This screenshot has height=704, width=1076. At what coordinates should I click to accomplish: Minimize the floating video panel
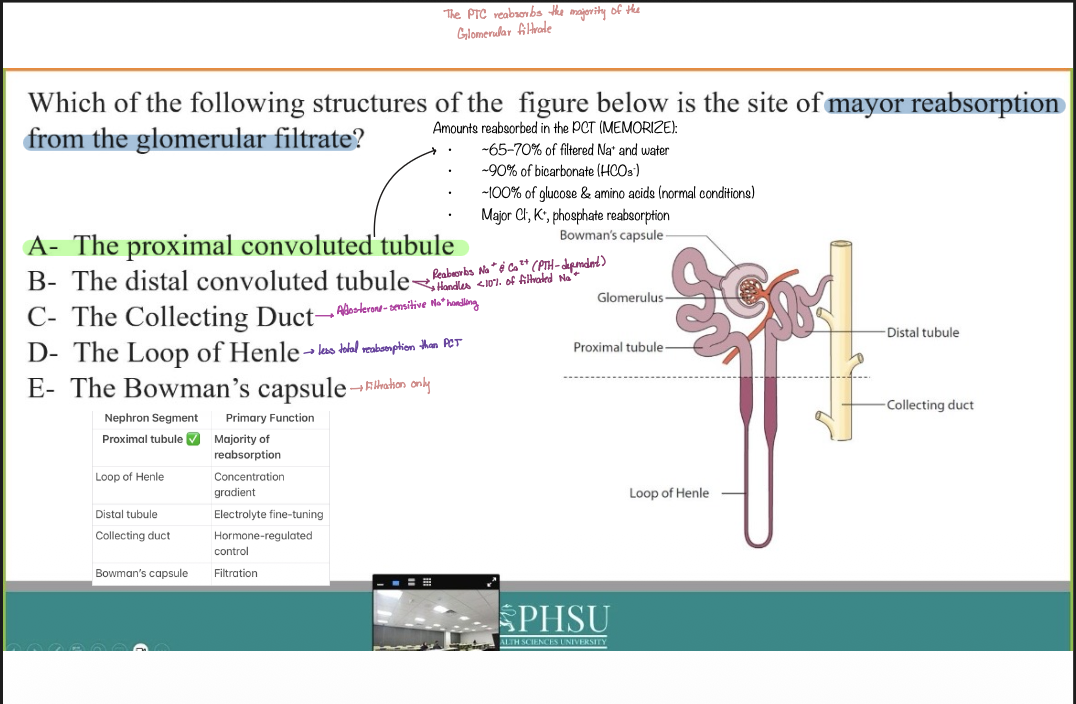click(380, 583)
